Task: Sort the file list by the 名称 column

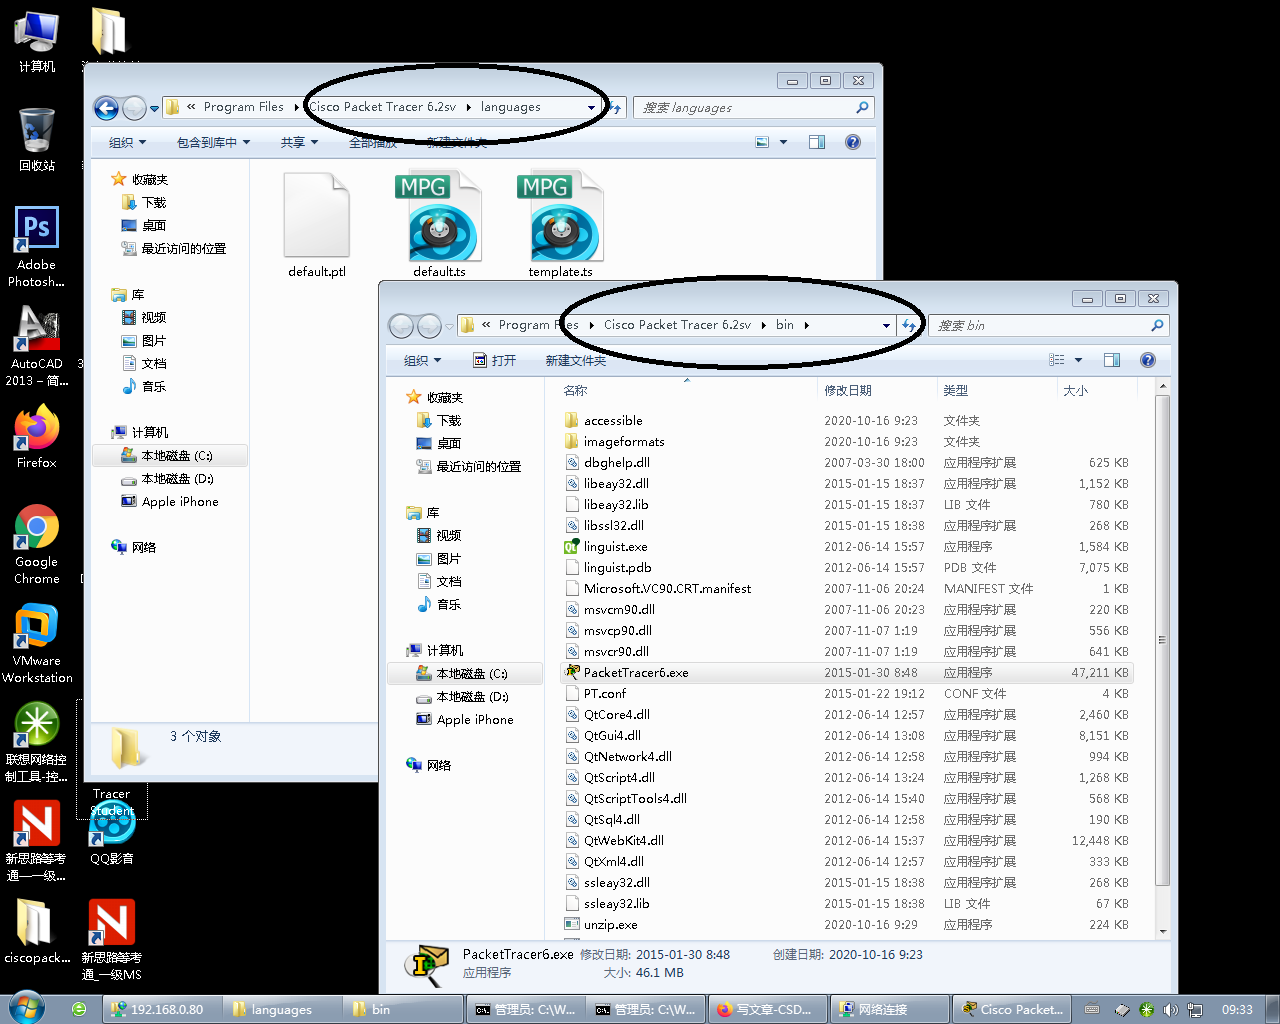Action: [686, 390]
